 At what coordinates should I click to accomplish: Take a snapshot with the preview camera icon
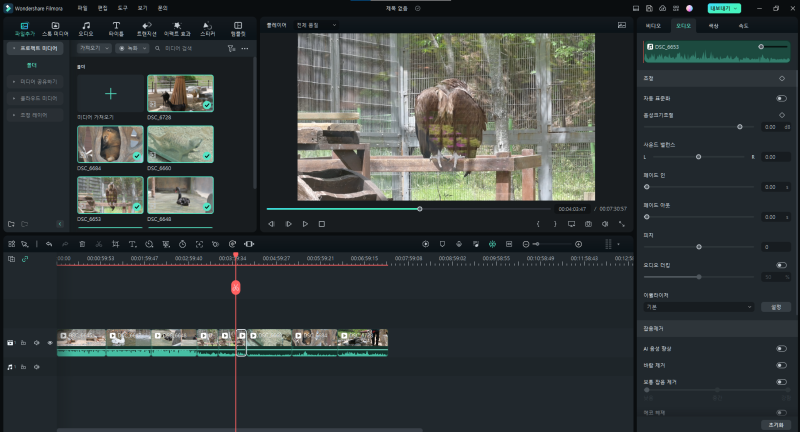tap(588, 224)
